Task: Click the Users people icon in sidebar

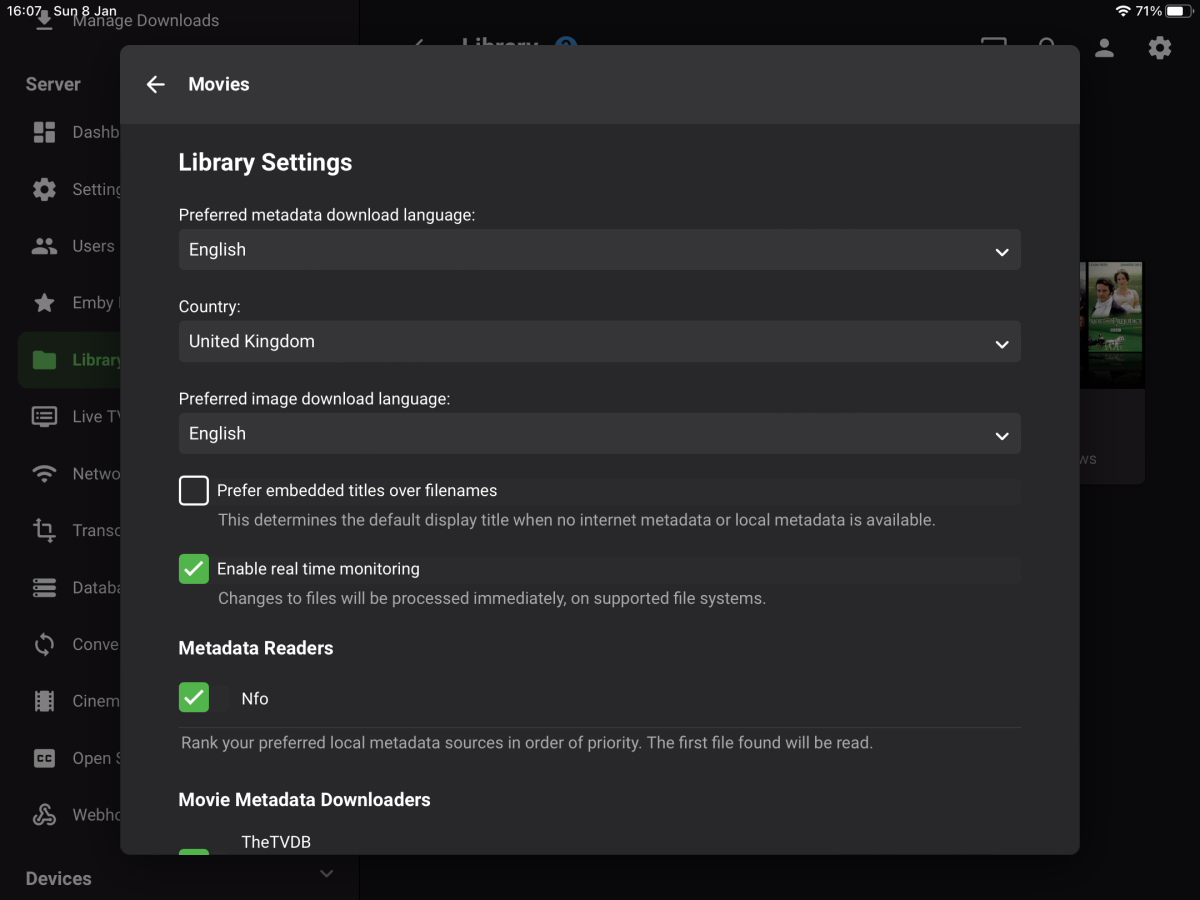Action: pos(45,246)
